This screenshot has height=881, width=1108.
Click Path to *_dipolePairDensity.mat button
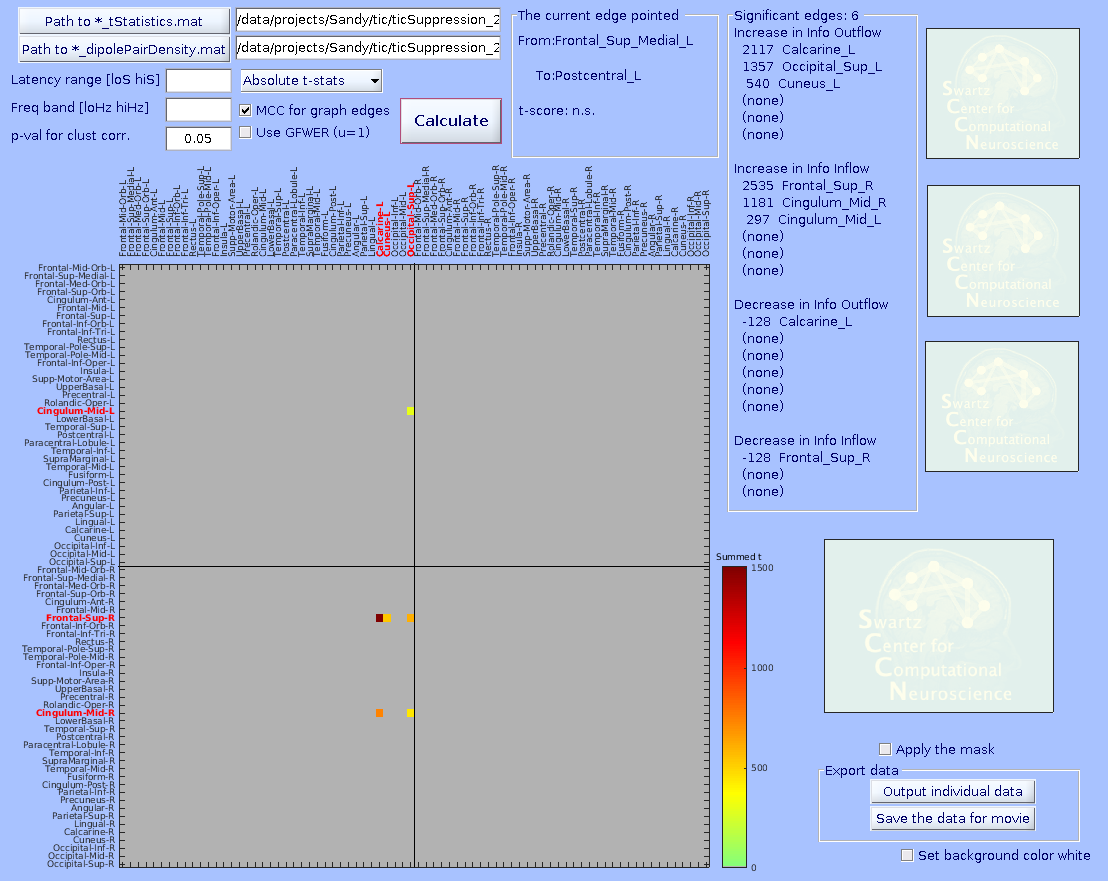point(123,49)
